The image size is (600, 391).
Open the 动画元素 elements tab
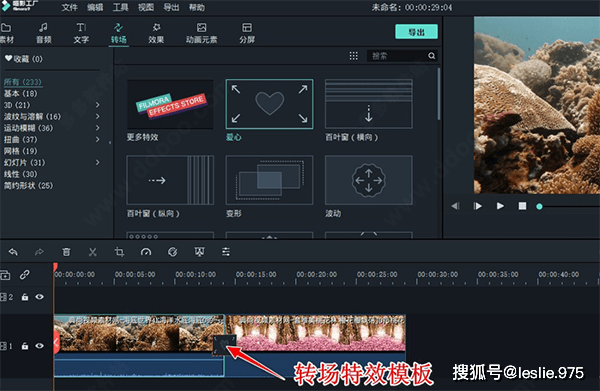click(202, 33)
